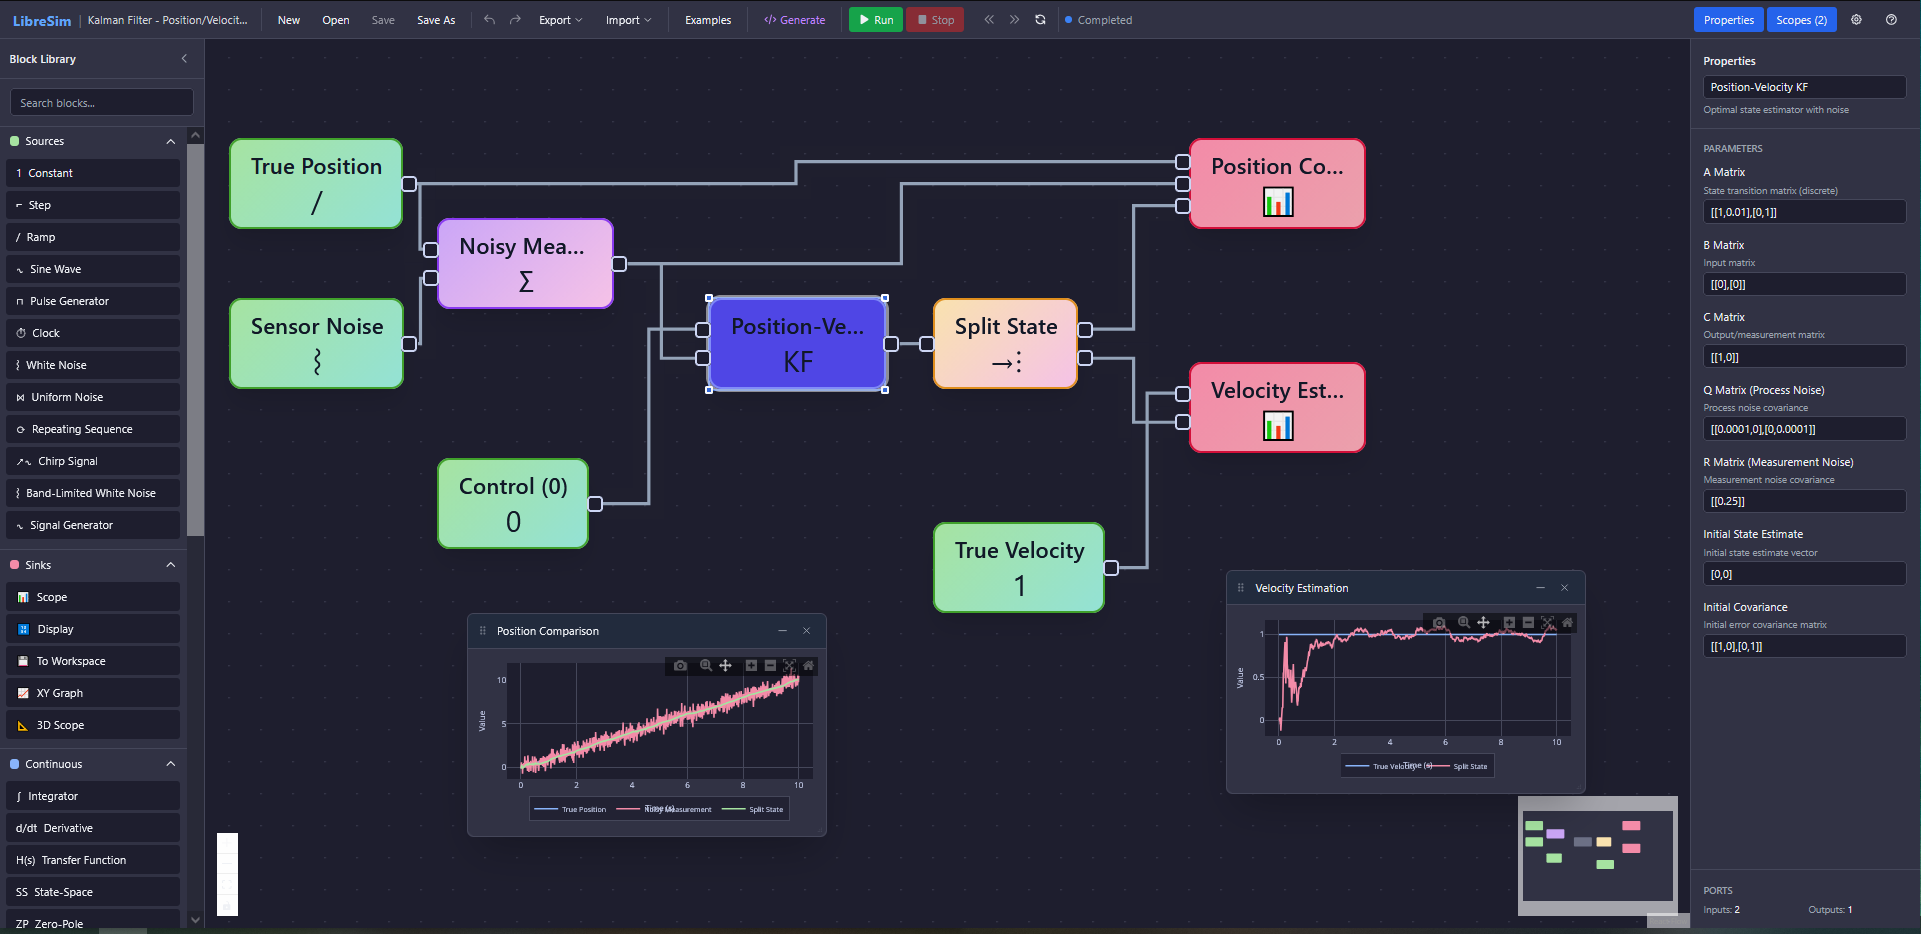Open the Examples menu
This screenshot has height=934, width=1921.
click(708, 20)
